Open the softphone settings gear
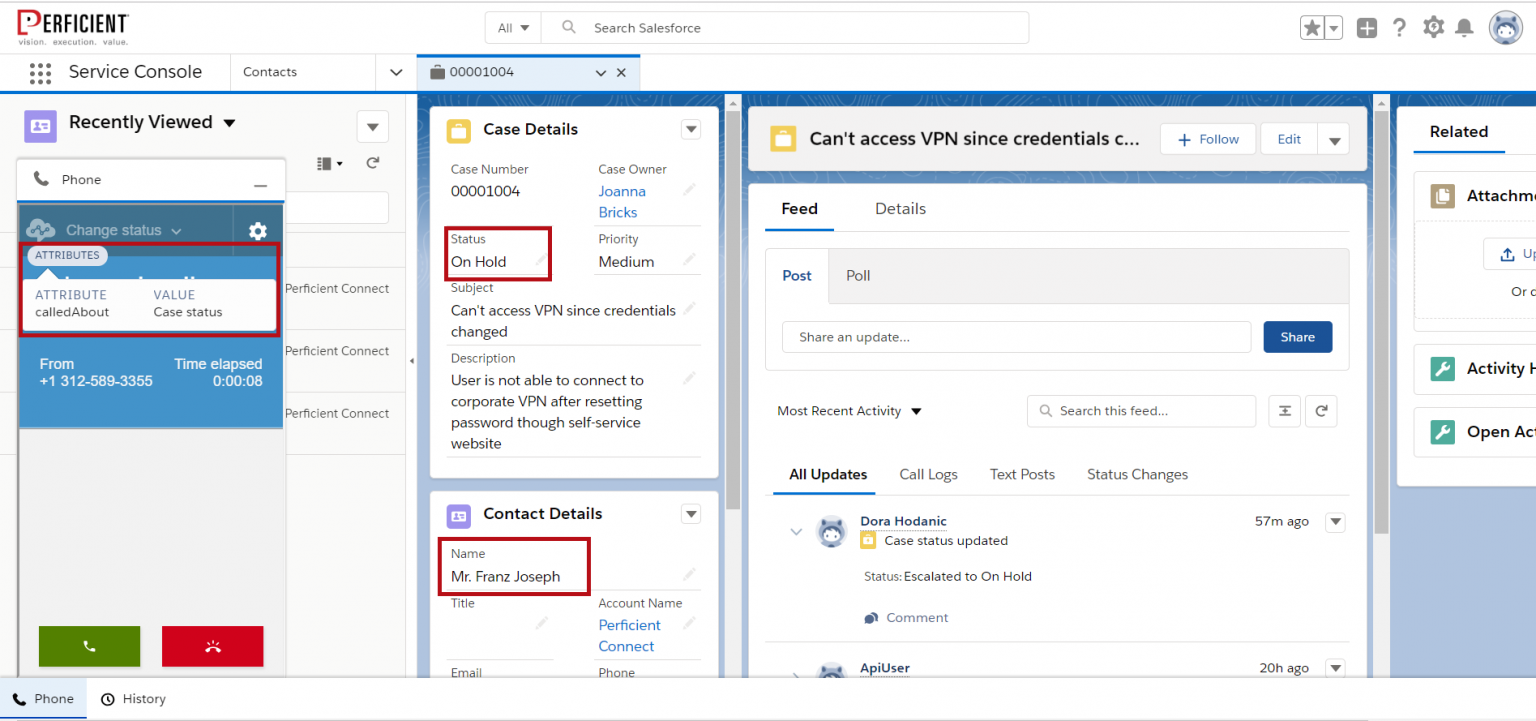This screenshot has width=1536, height=721. tap(258, 230)
